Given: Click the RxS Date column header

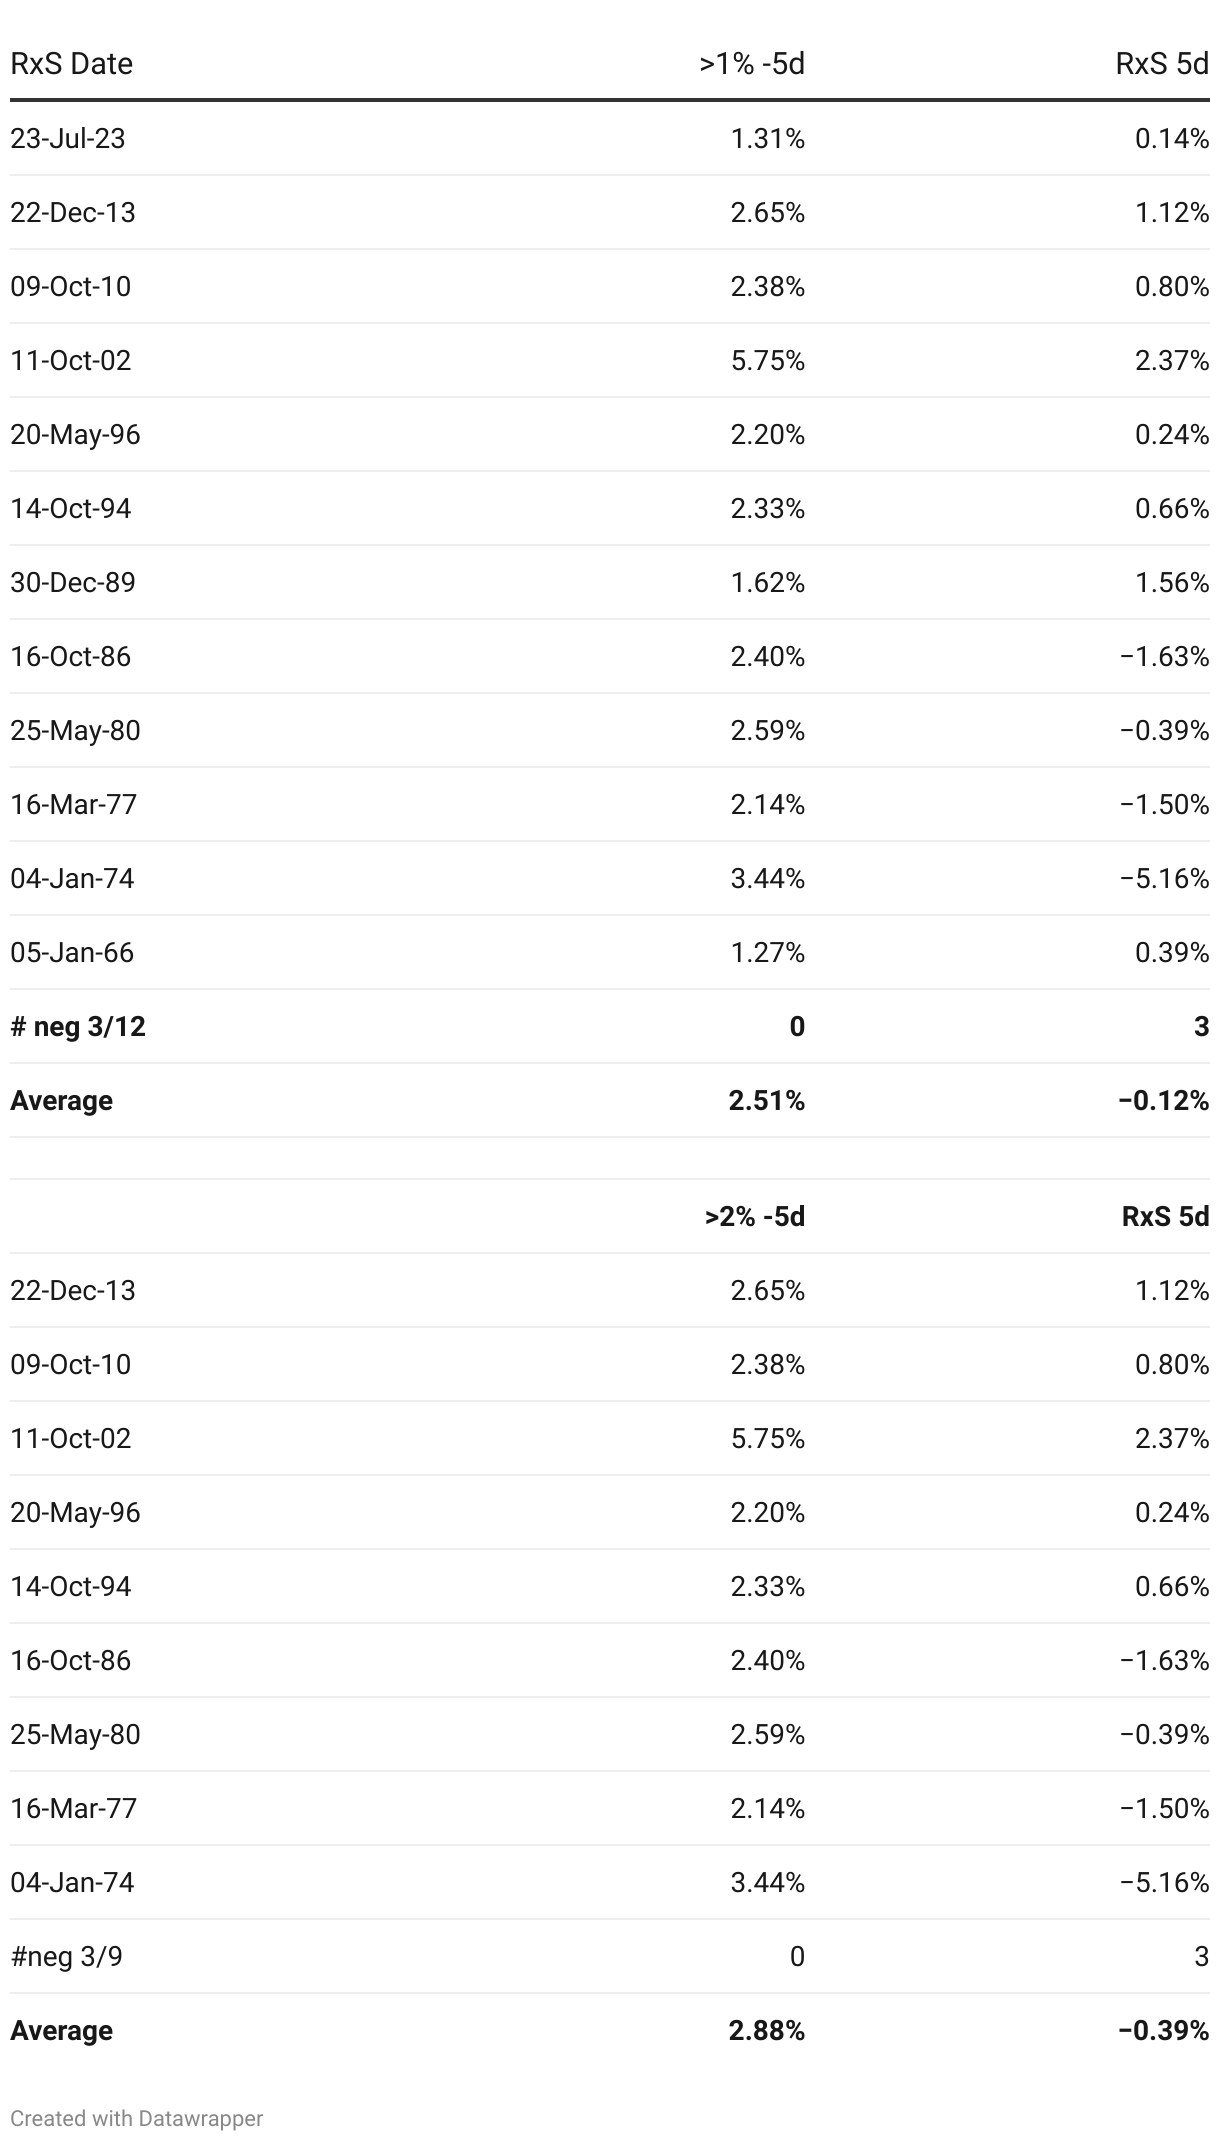Looking at the screenshot, I should tap(71, 64).
